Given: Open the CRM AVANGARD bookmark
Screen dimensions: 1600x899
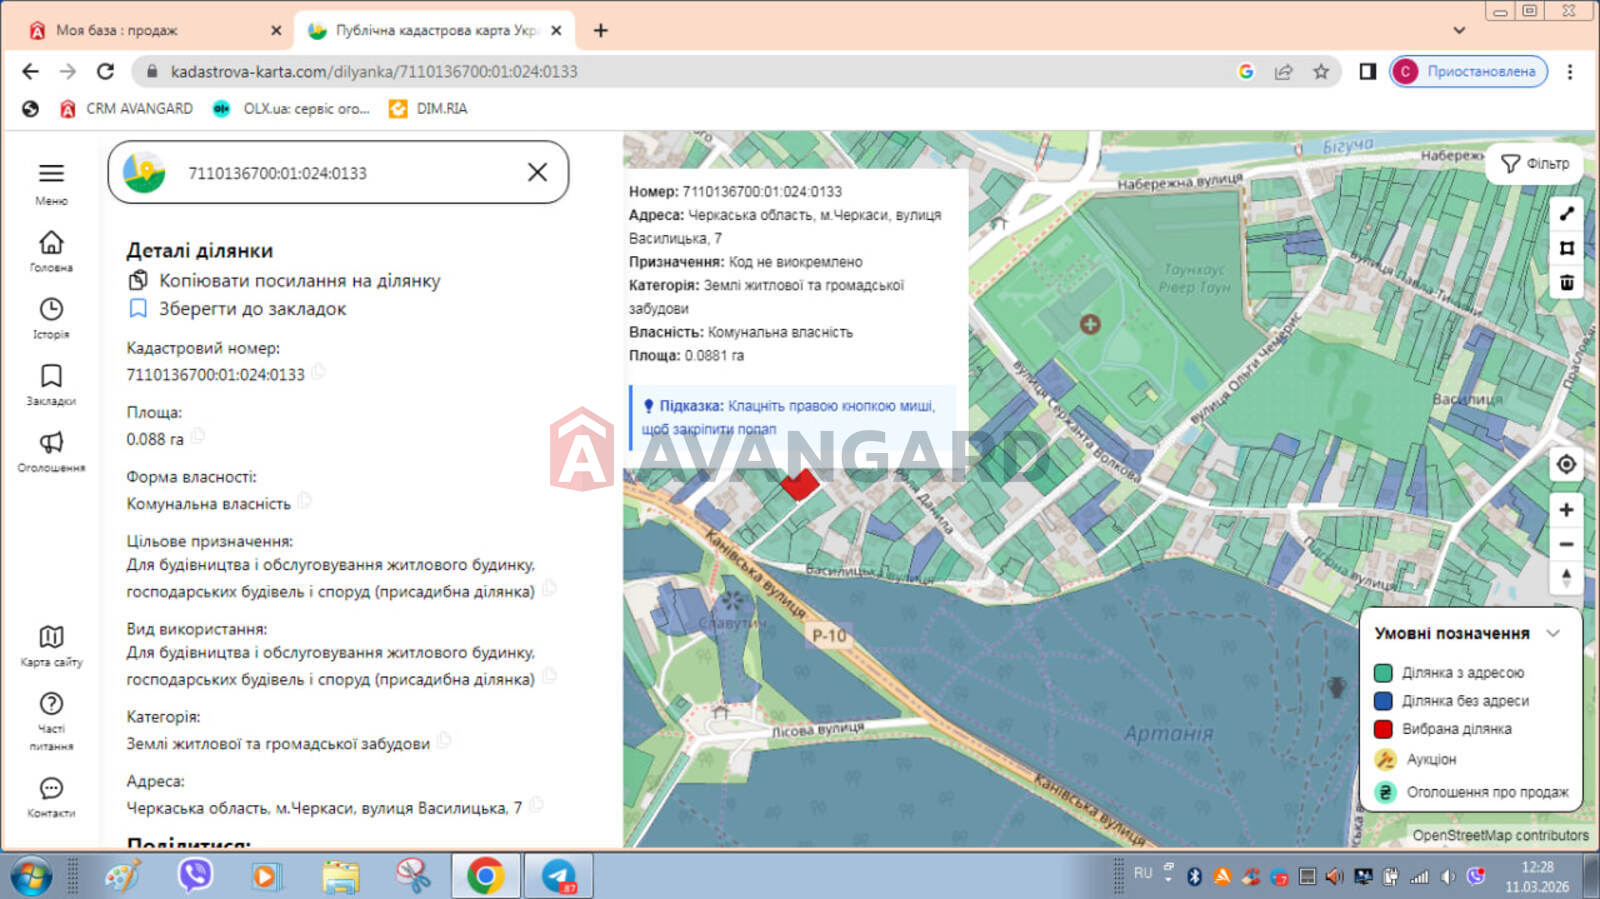Looking at the screenshot, I should coord(127,109).
